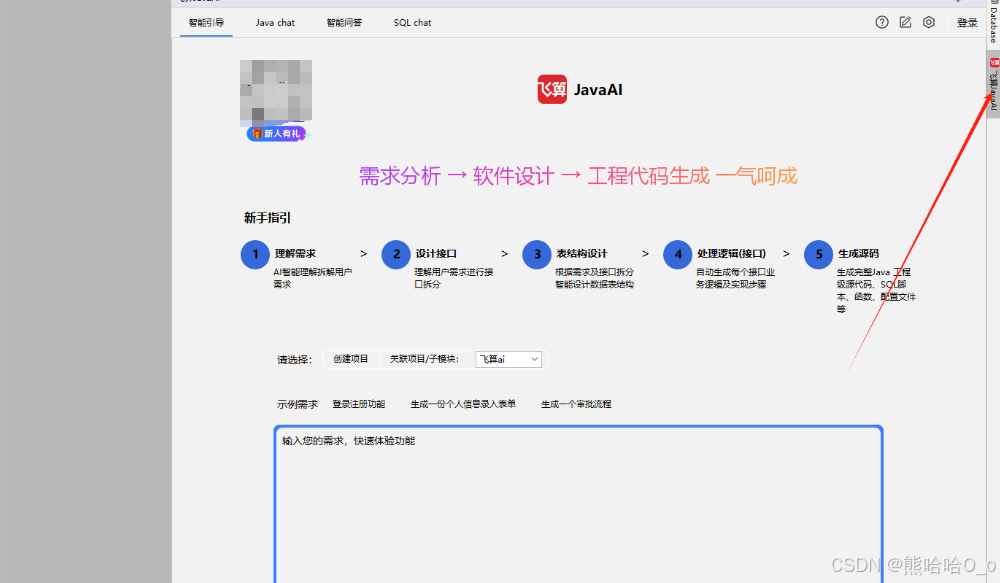Open settings via the hexagon gear icon

click(x=929, y=22)
